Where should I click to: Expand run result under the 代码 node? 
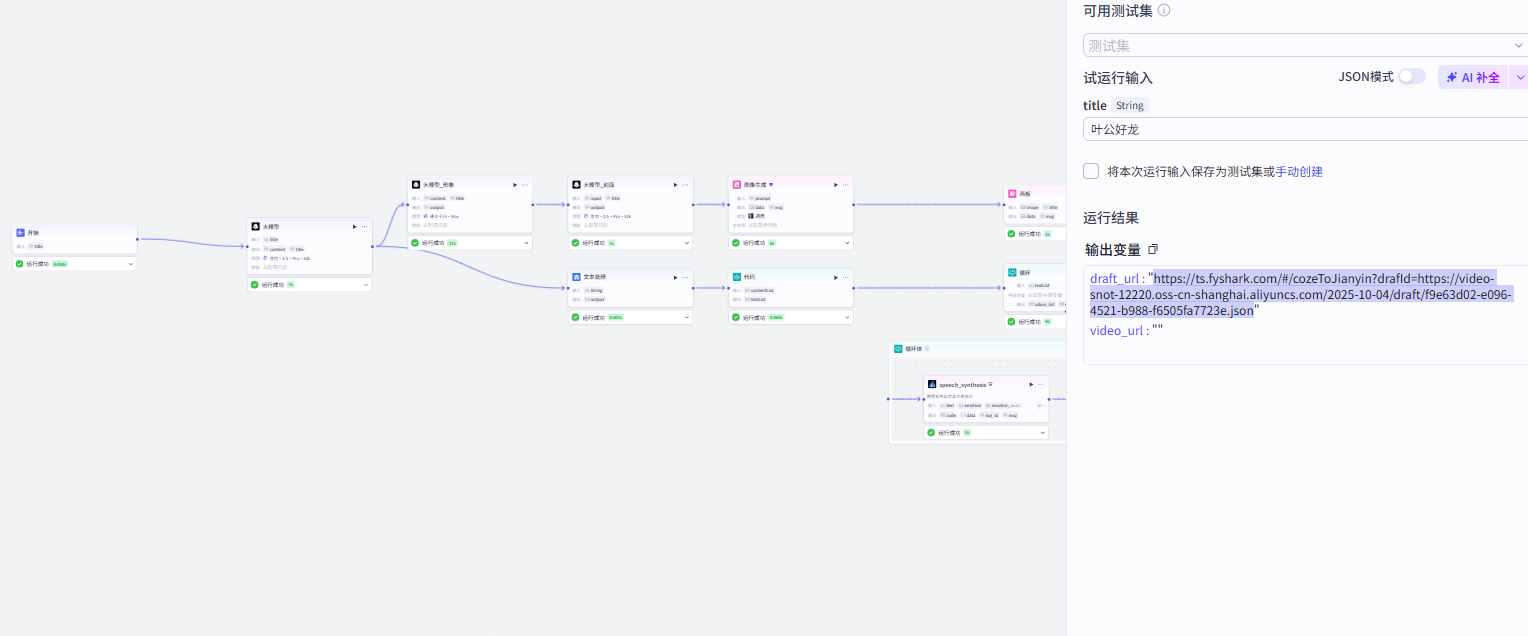pos(847,317)
